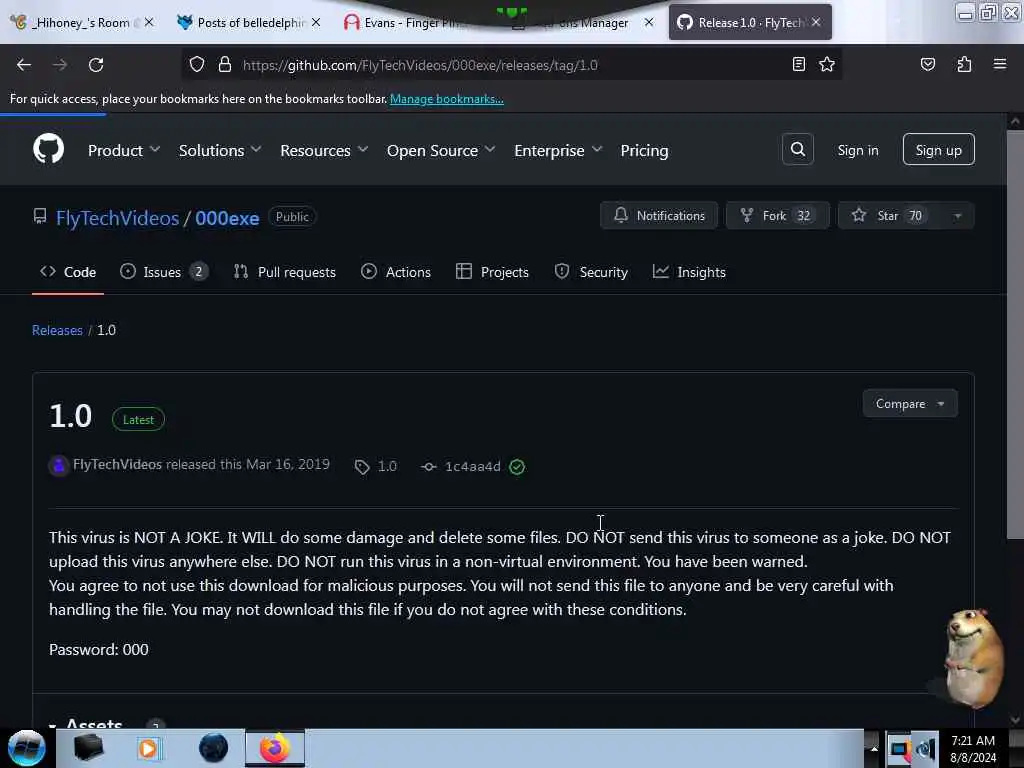Open the Firefox hamburger menu

tap(999, 64)
